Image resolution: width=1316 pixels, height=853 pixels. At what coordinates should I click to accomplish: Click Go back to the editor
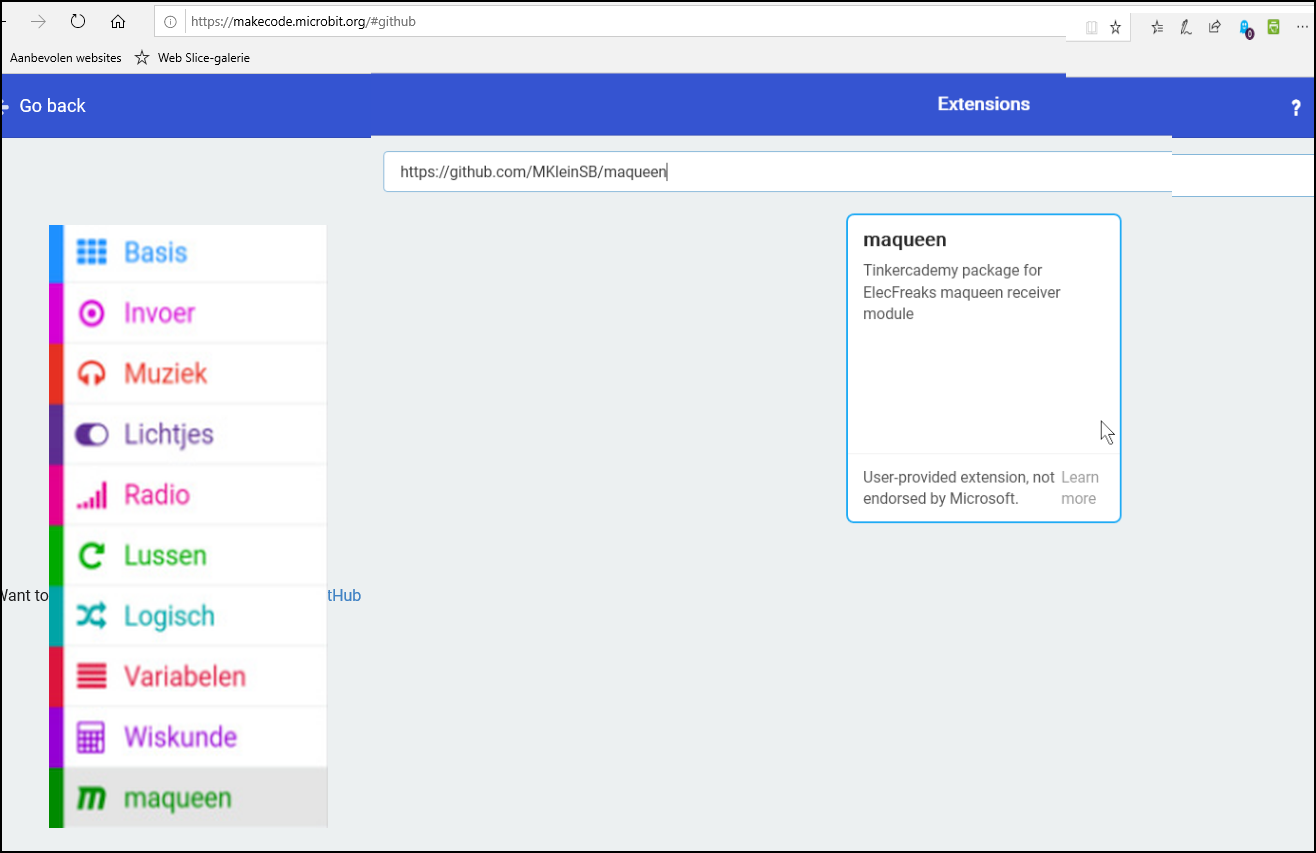point(44,106)
